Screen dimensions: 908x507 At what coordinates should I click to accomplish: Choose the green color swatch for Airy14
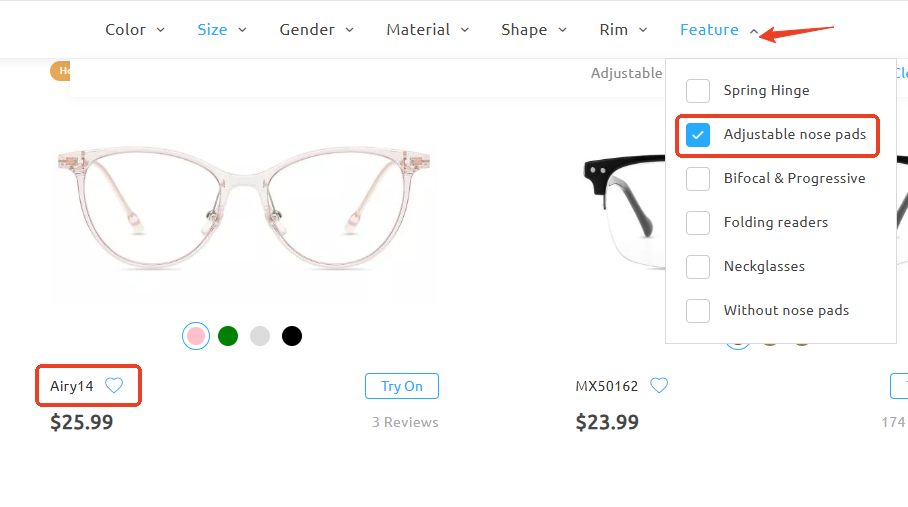[228, 336]
